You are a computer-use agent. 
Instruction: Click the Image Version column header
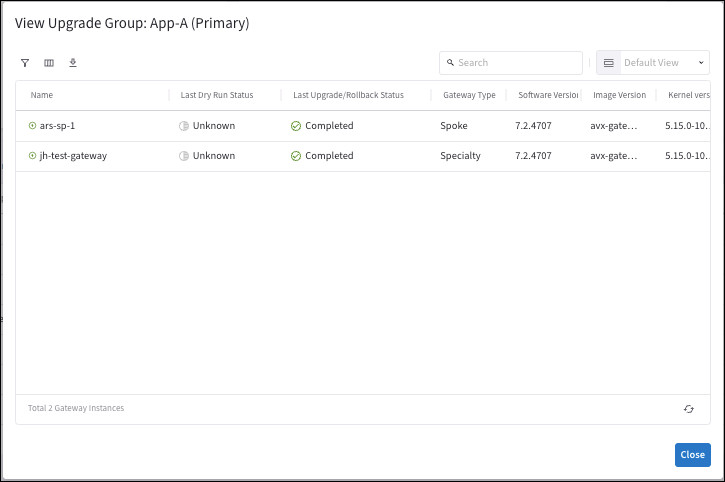tap(619, 95)
